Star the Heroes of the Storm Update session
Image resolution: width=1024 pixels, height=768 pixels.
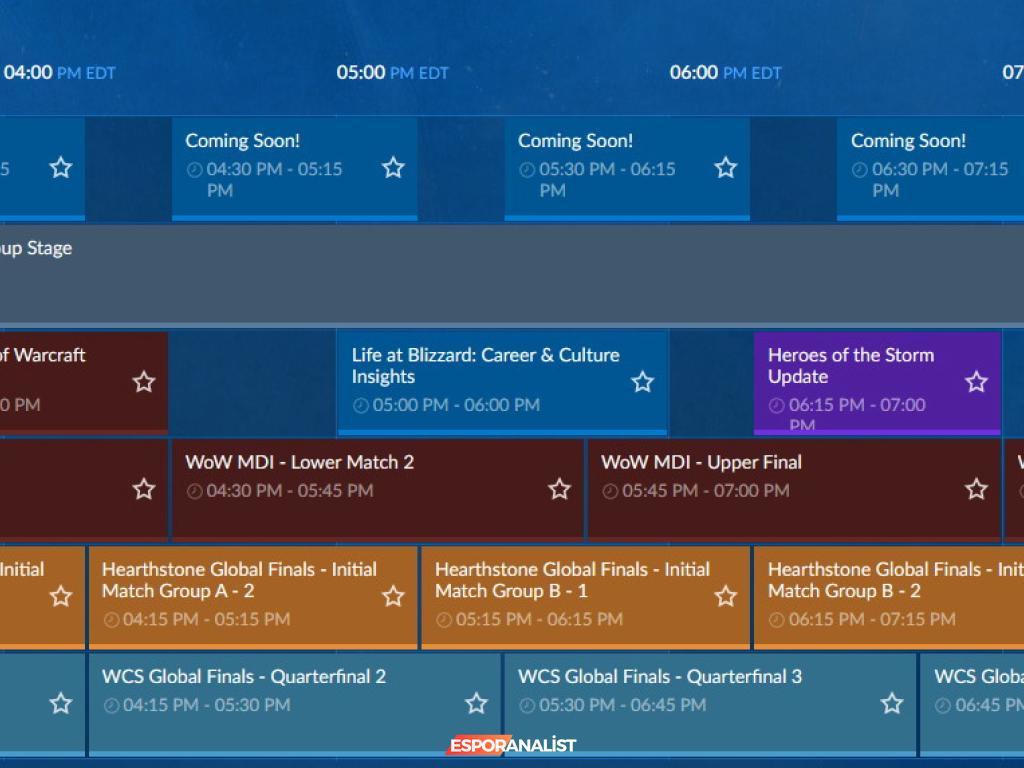point(976,382)
